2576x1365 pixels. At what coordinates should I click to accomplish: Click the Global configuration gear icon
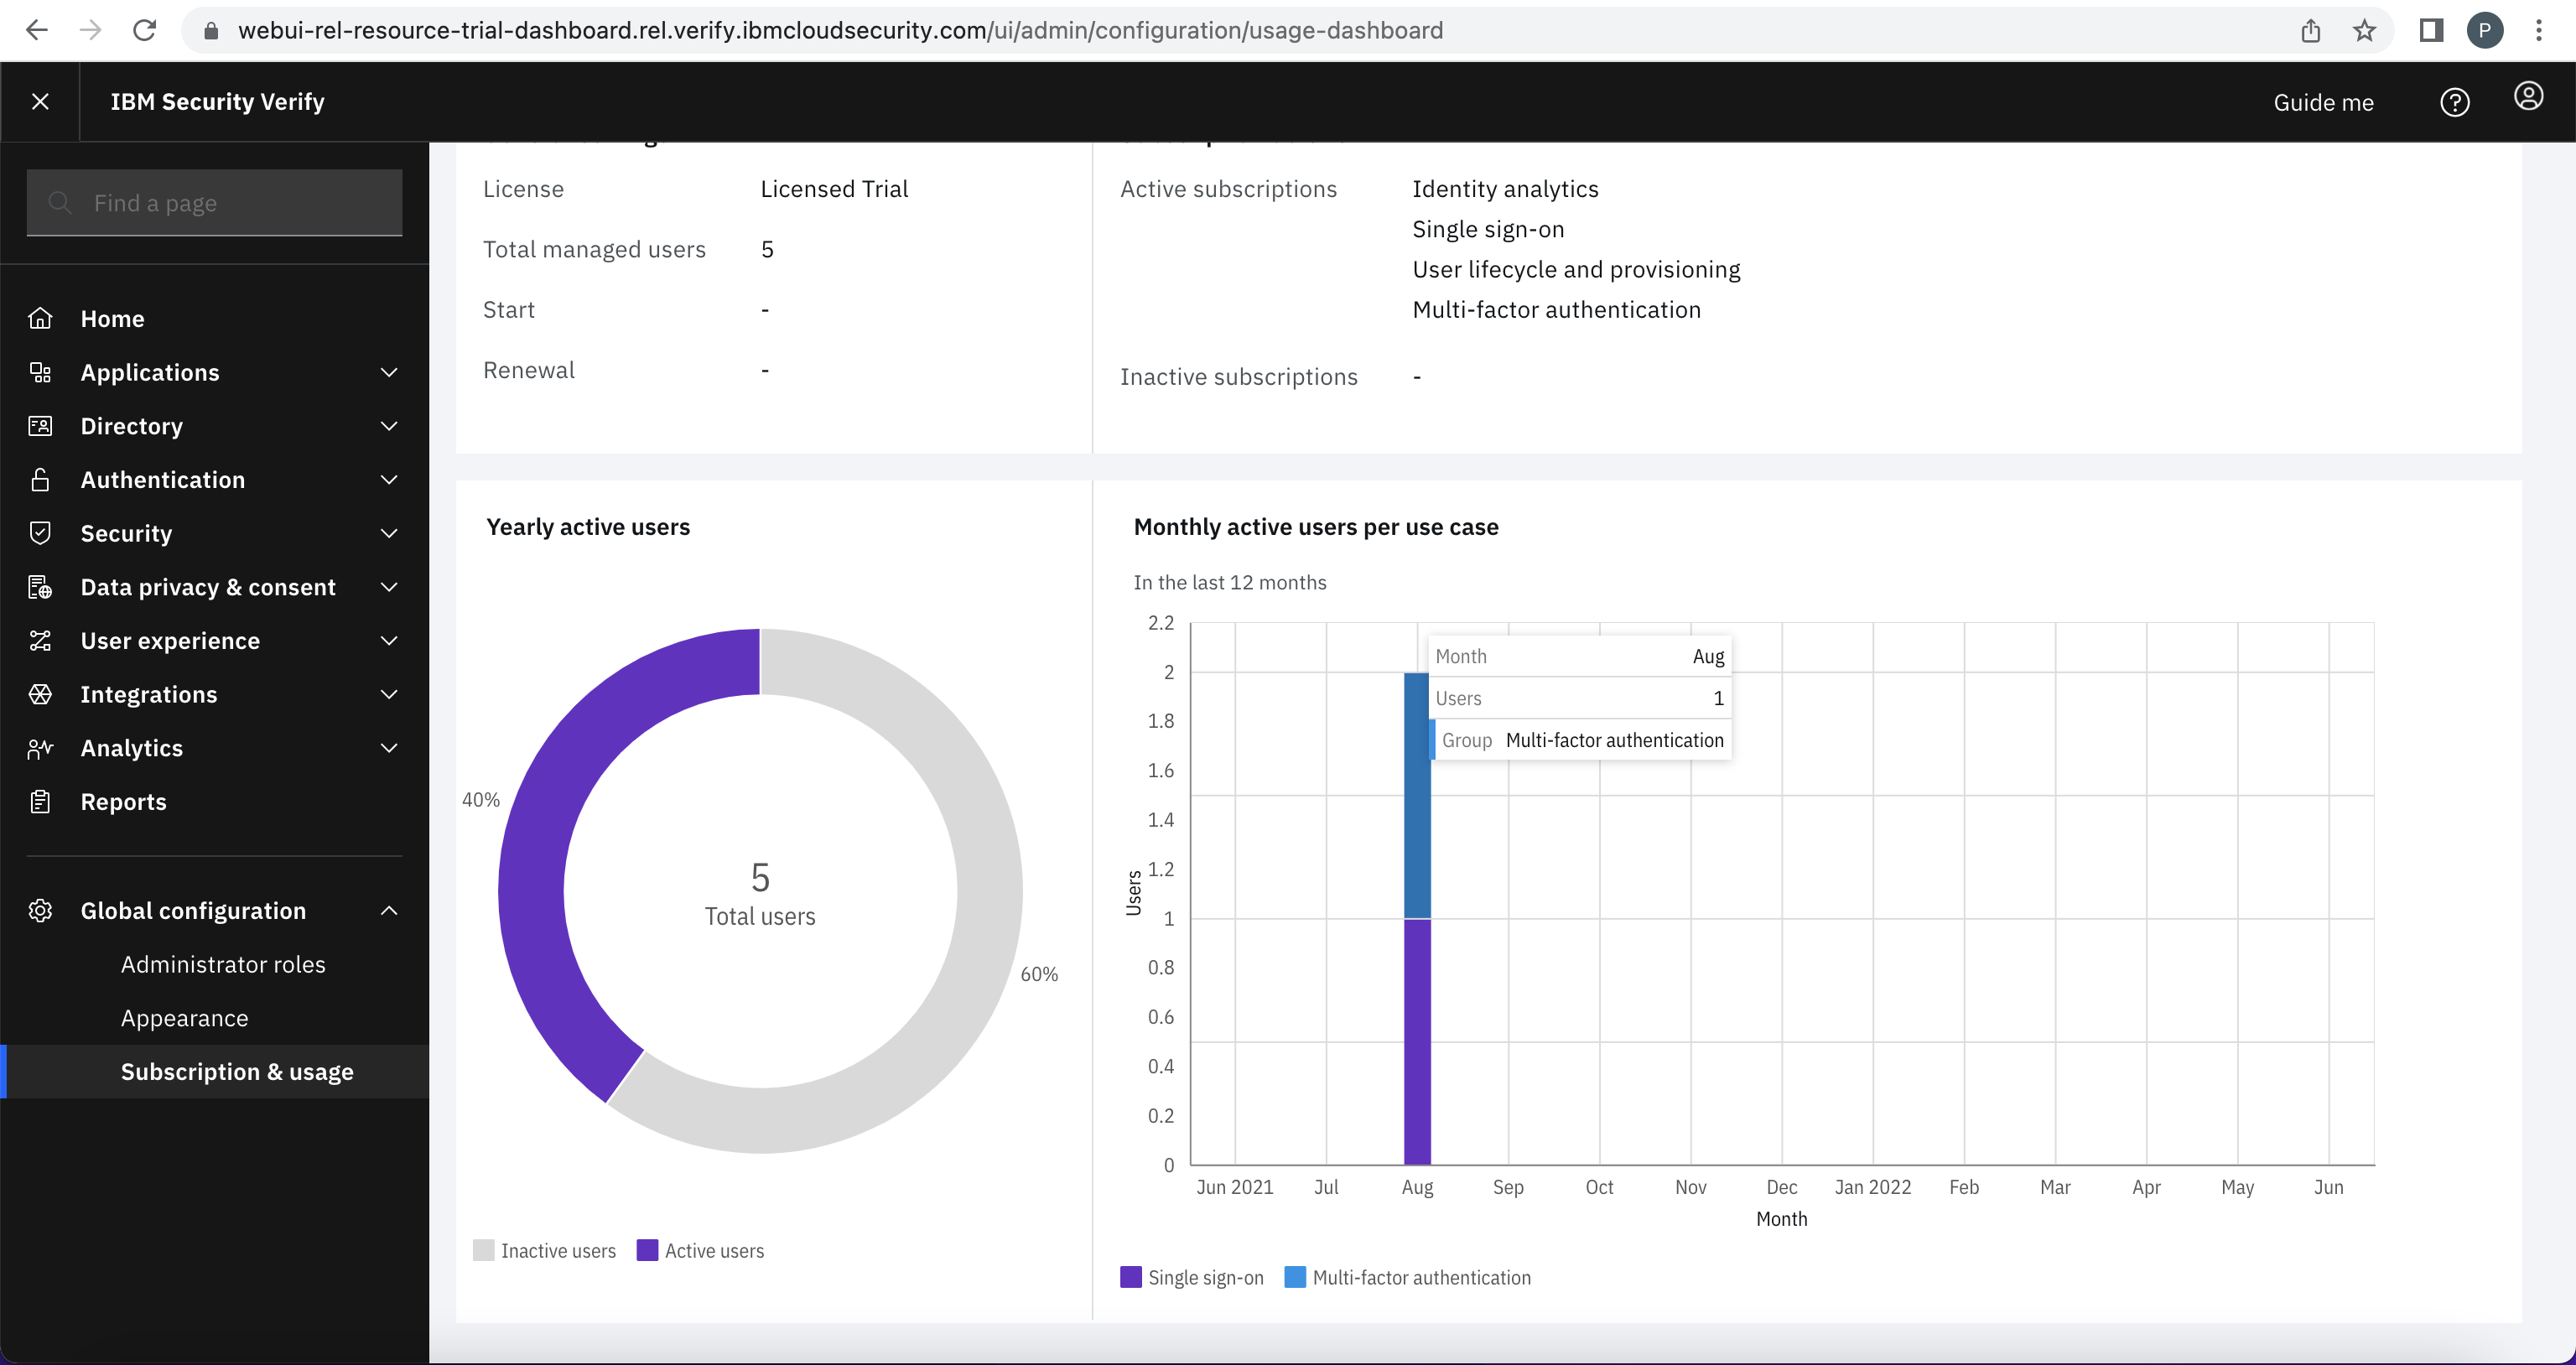pos(40,911)
